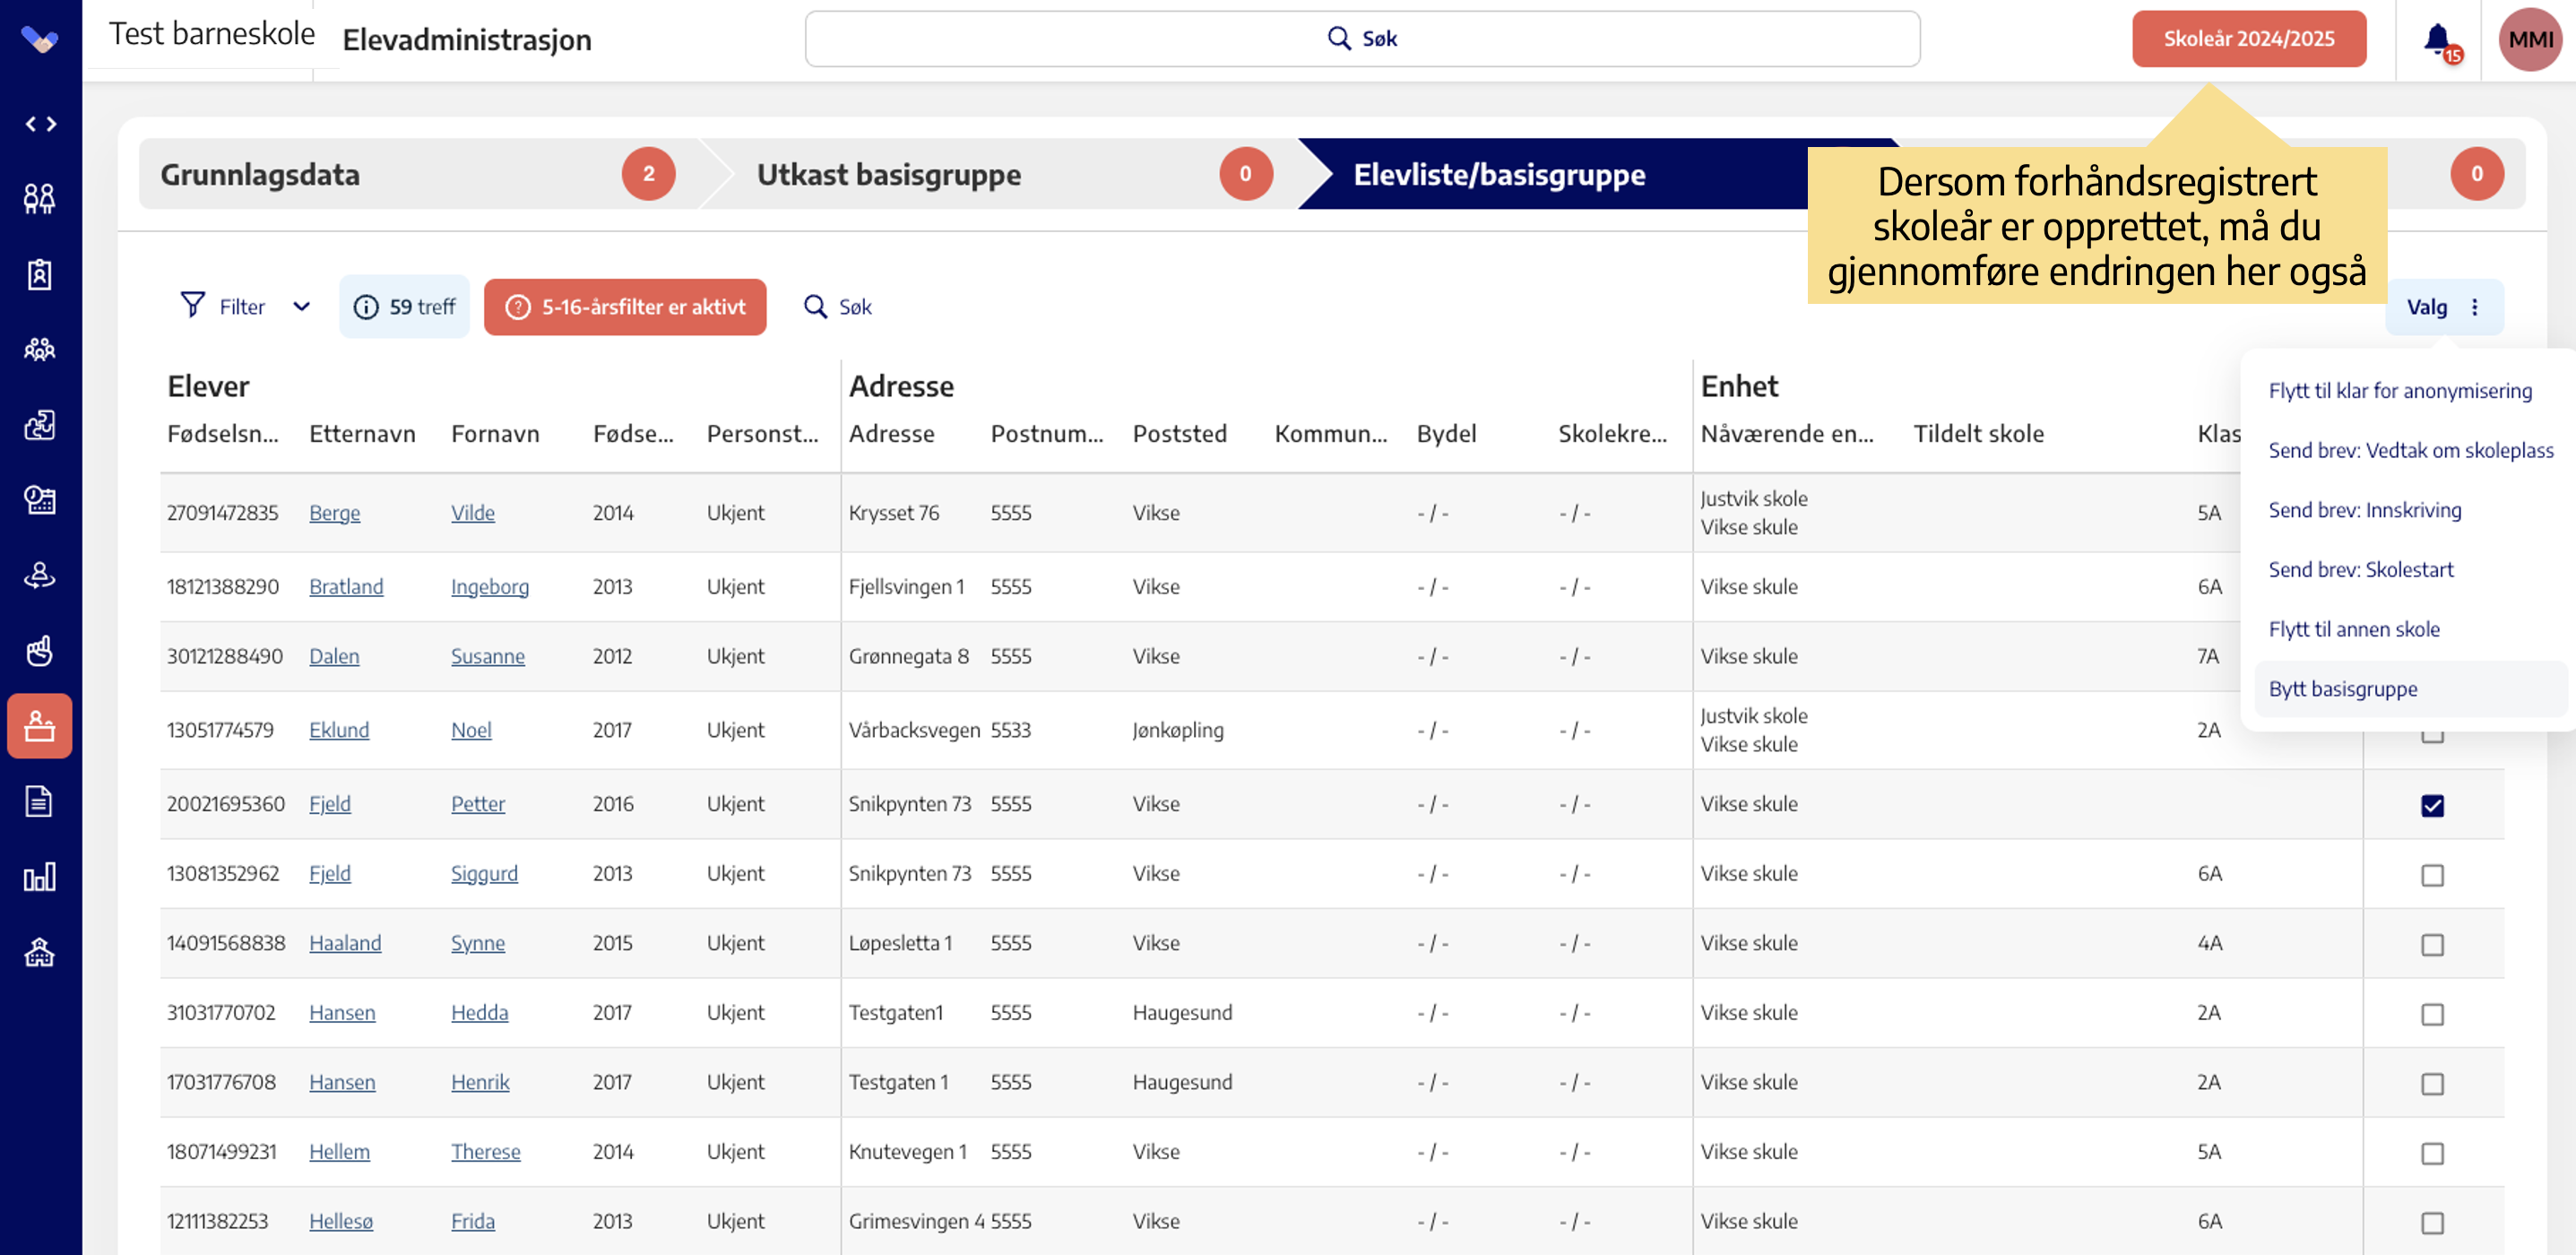Screen dimensions: 2576x1255
Task: Select the highlighted student admin sidebar icon
Action: [x=40, y=726]
